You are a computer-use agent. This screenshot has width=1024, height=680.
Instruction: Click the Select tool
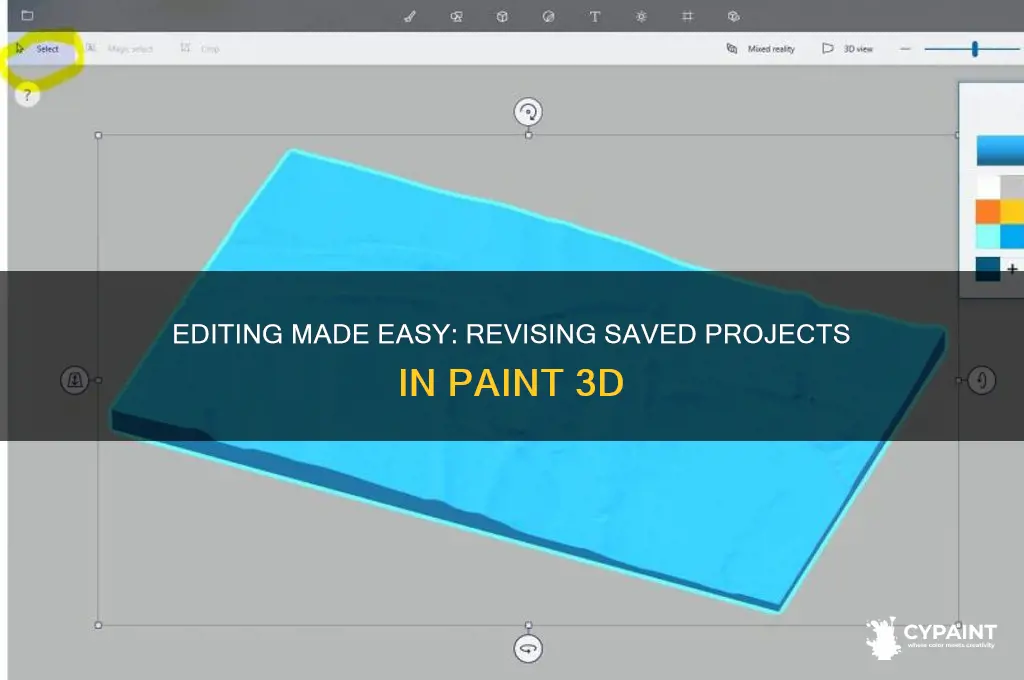pos(39,49)
